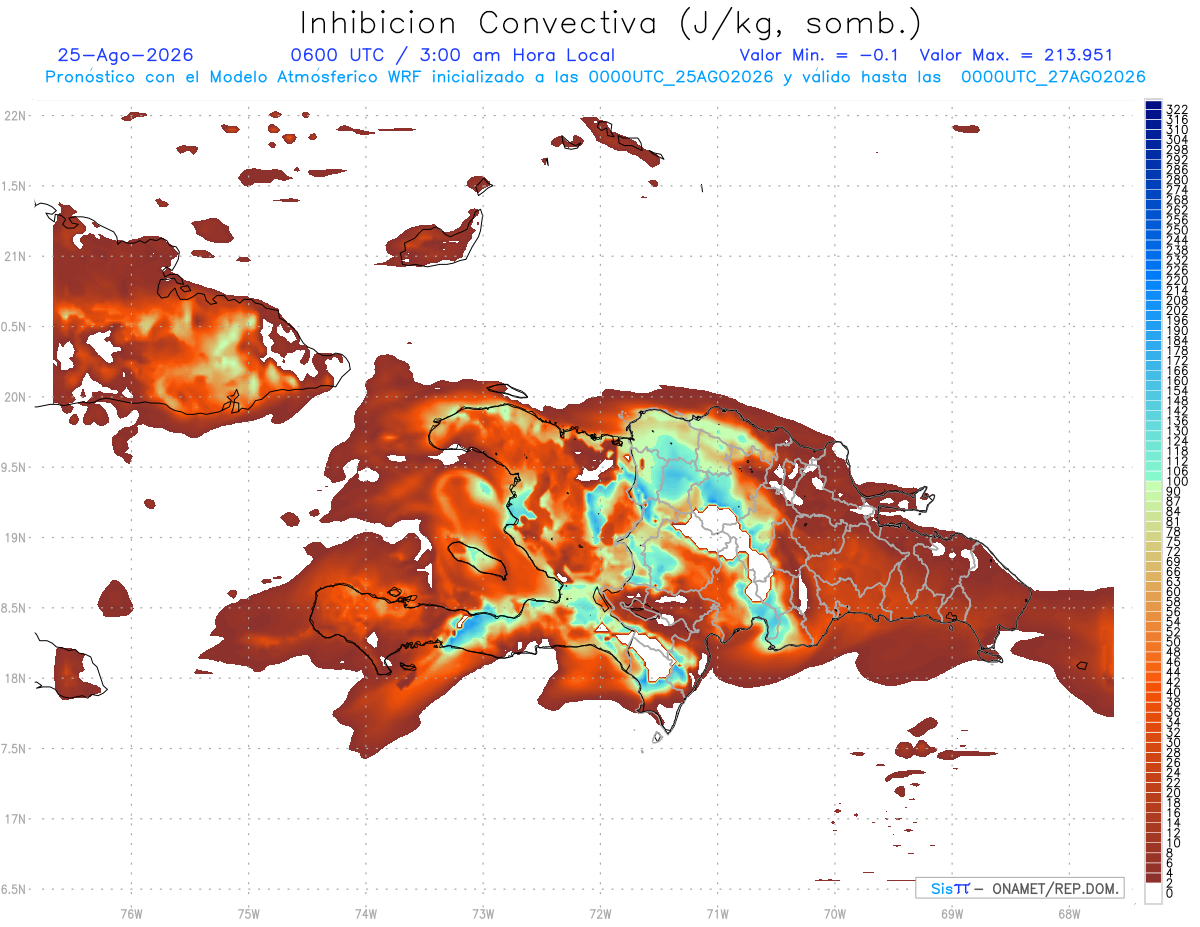Click the '21N' latitude label
The height and width of the screenshot is (927, 1200).
(15, 256)
